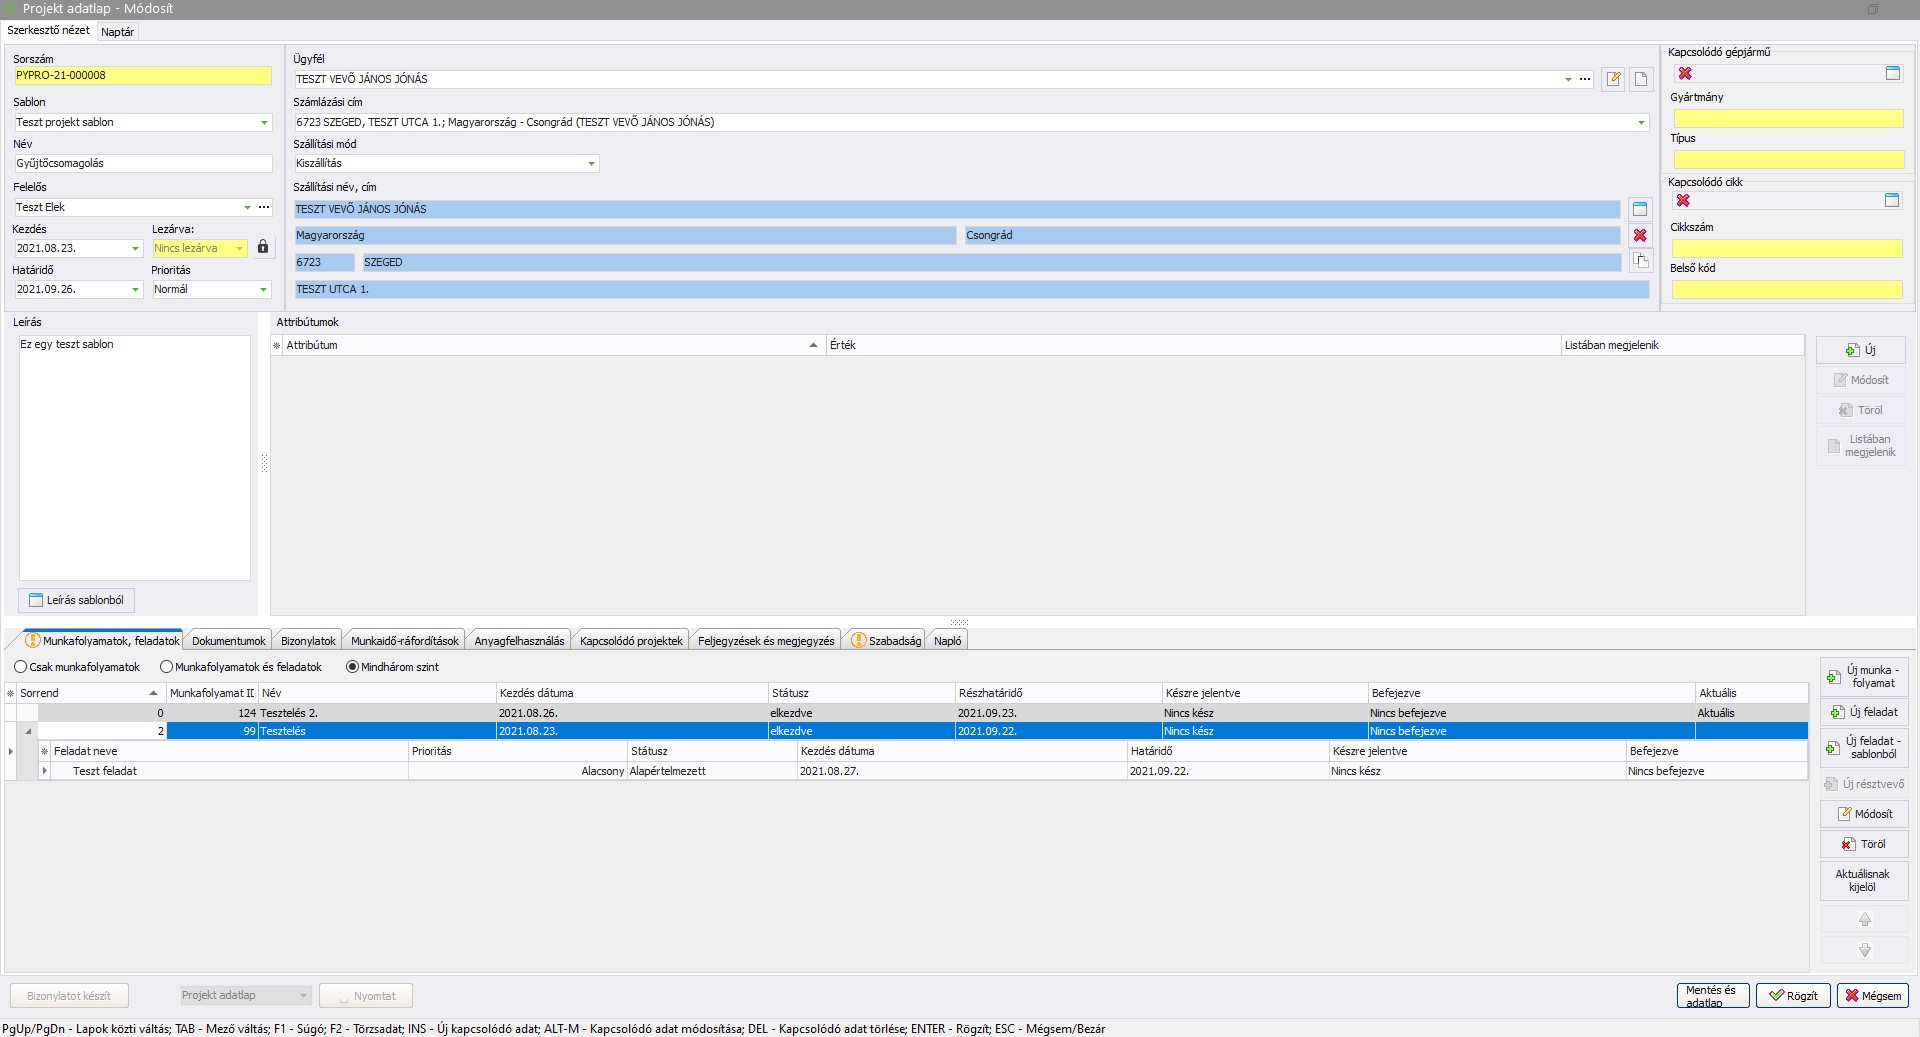
Task: Select the Csak munkafolyamatok radio button
Action: click(x=21, y=667)
